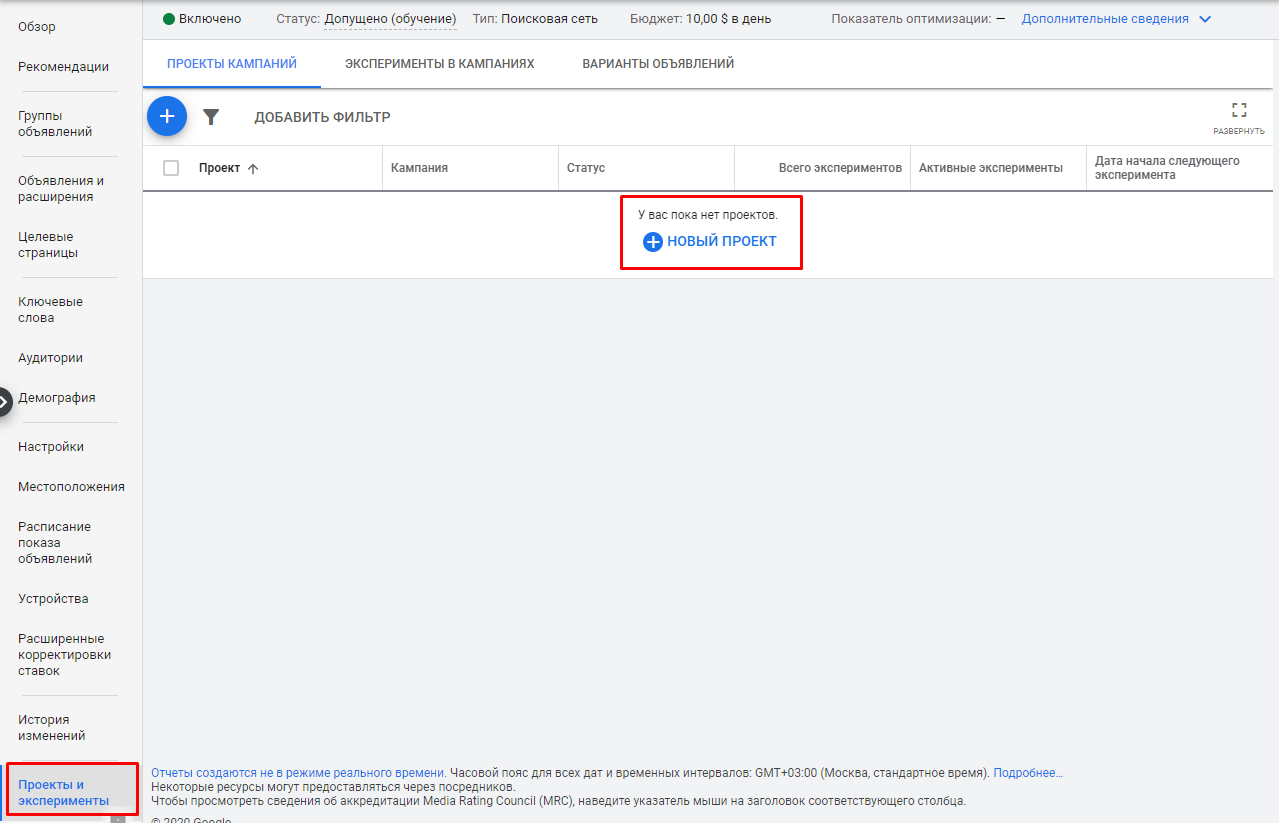Open Местоположения in sidebar

point(71,487)
